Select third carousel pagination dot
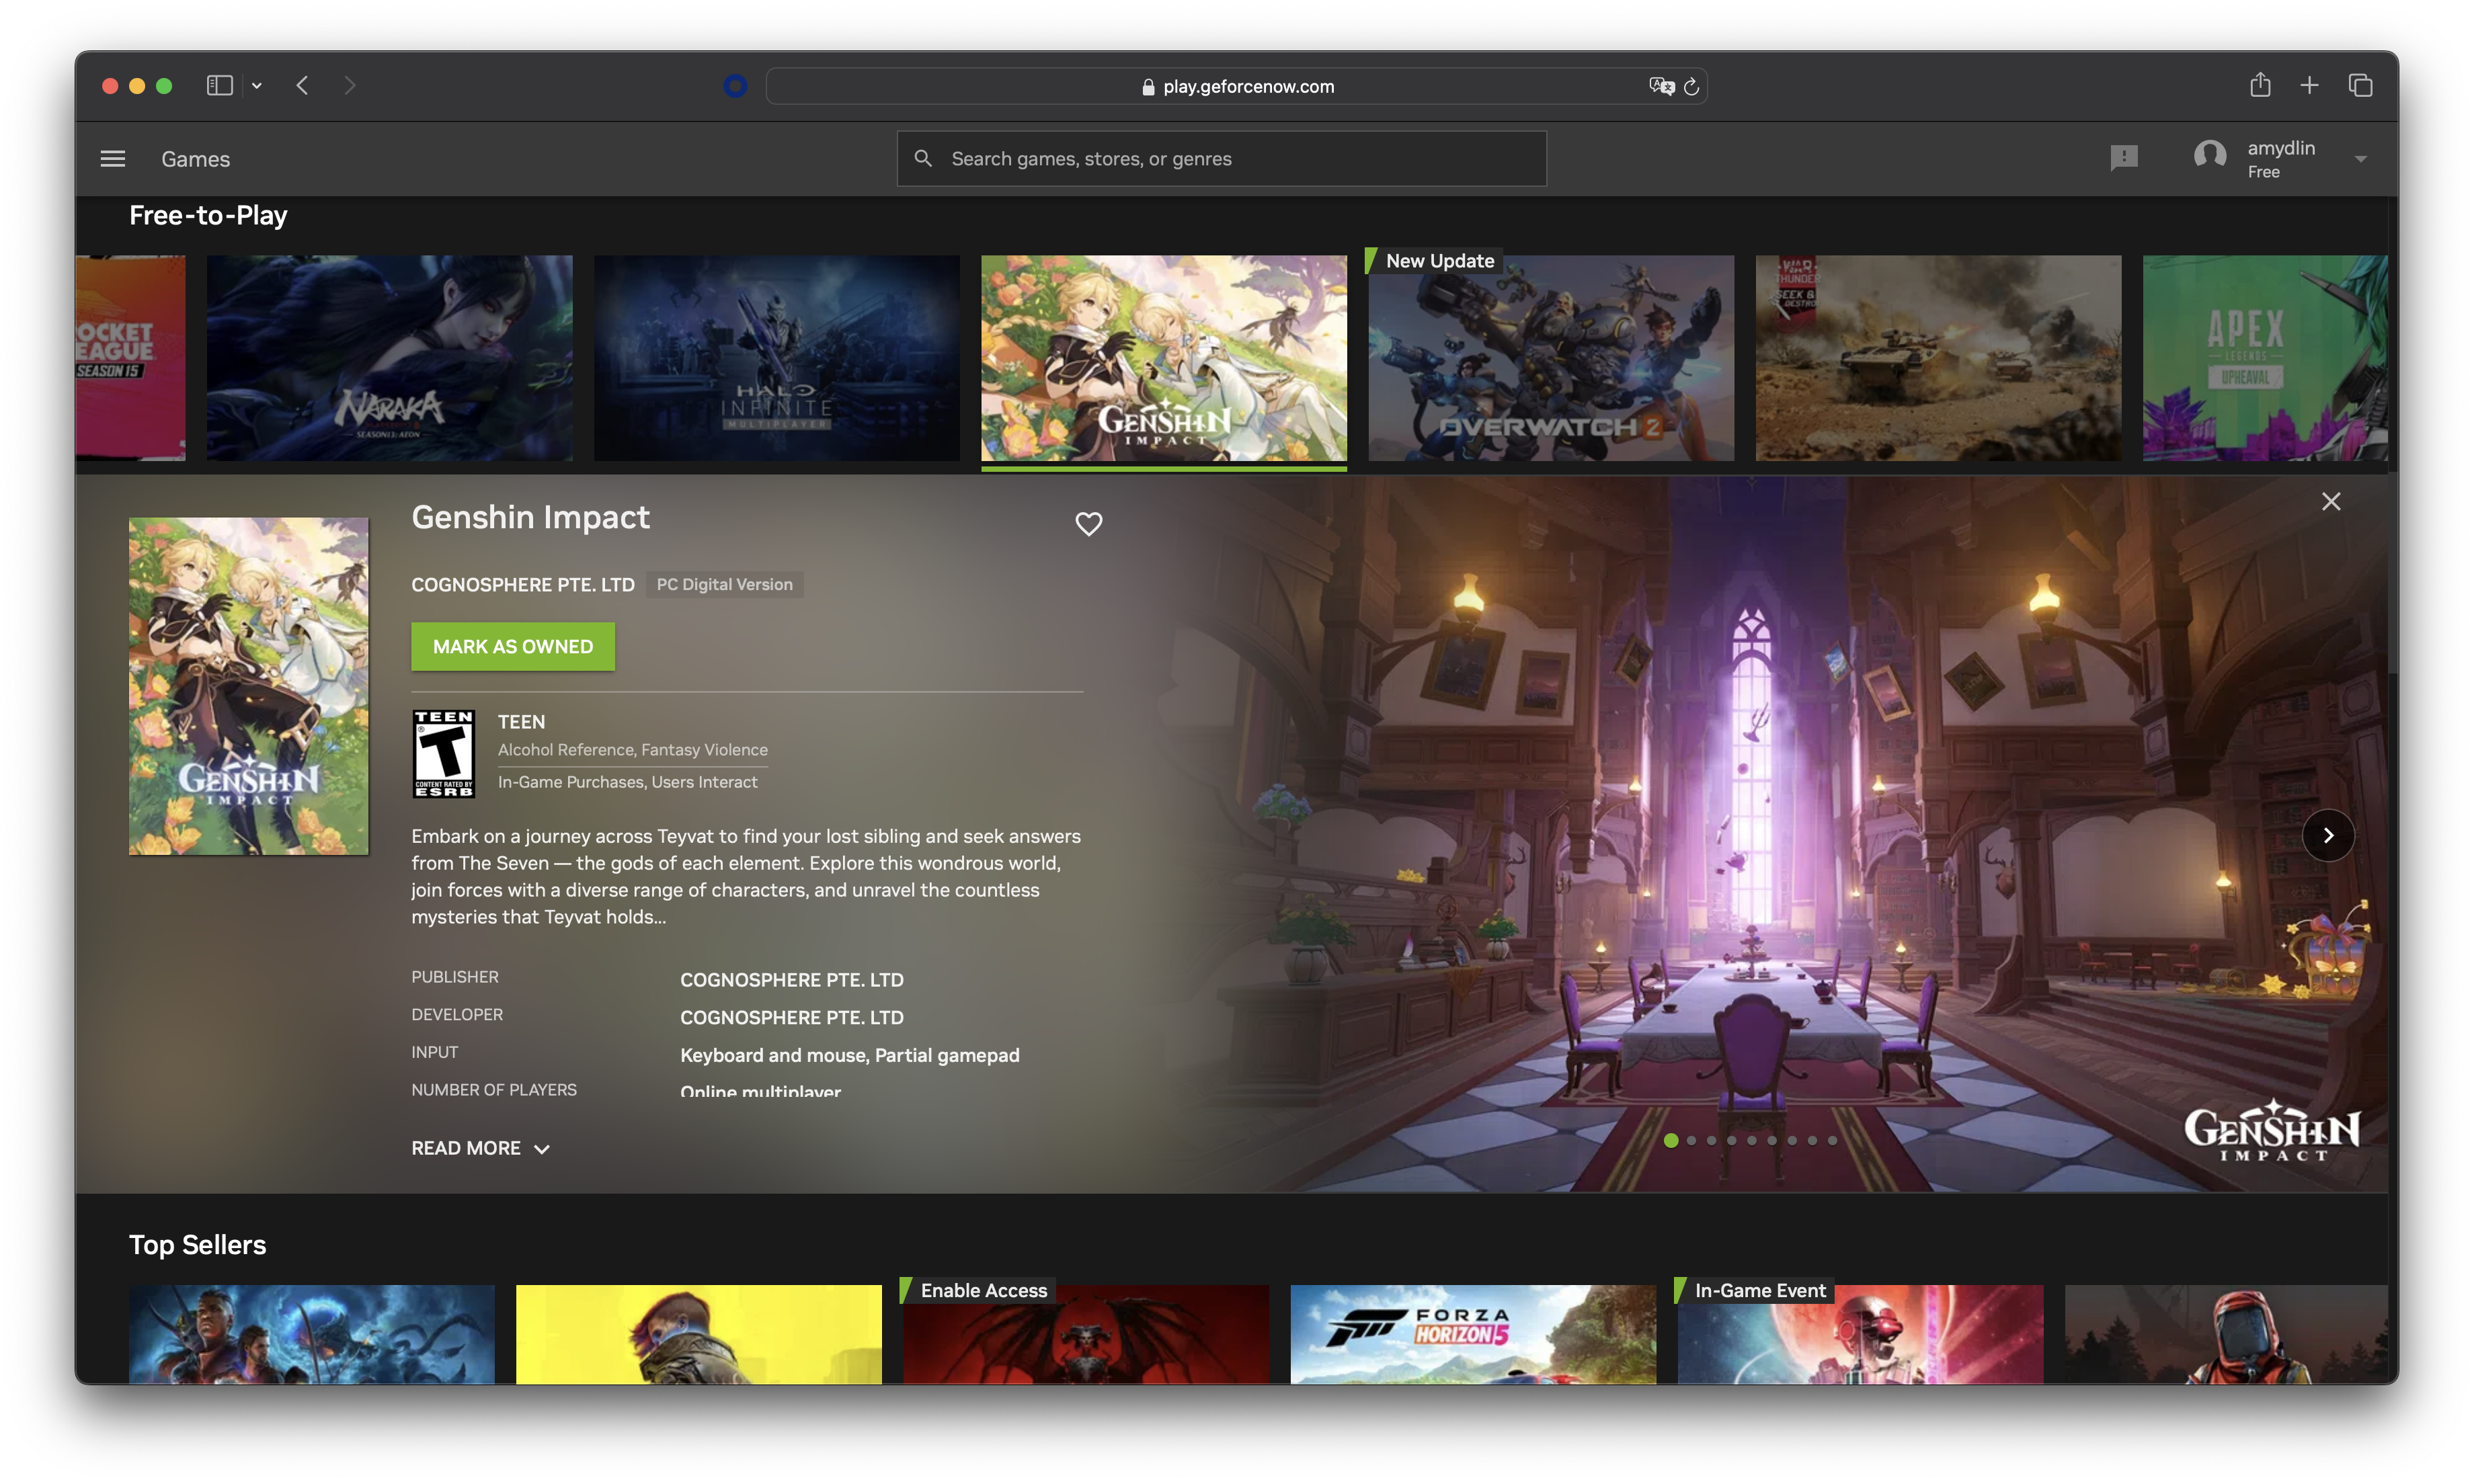 tap(1710, 1140)
